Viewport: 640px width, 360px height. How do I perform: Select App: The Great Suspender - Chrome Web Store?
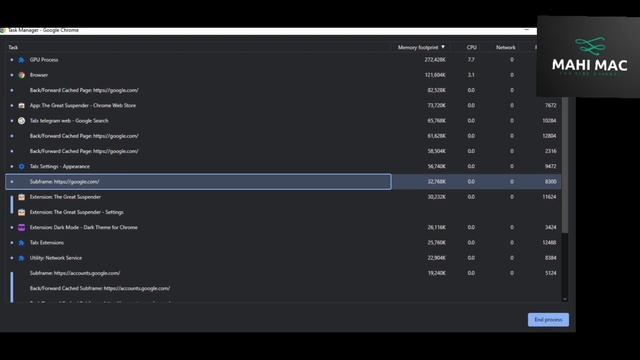click(283, 106)
